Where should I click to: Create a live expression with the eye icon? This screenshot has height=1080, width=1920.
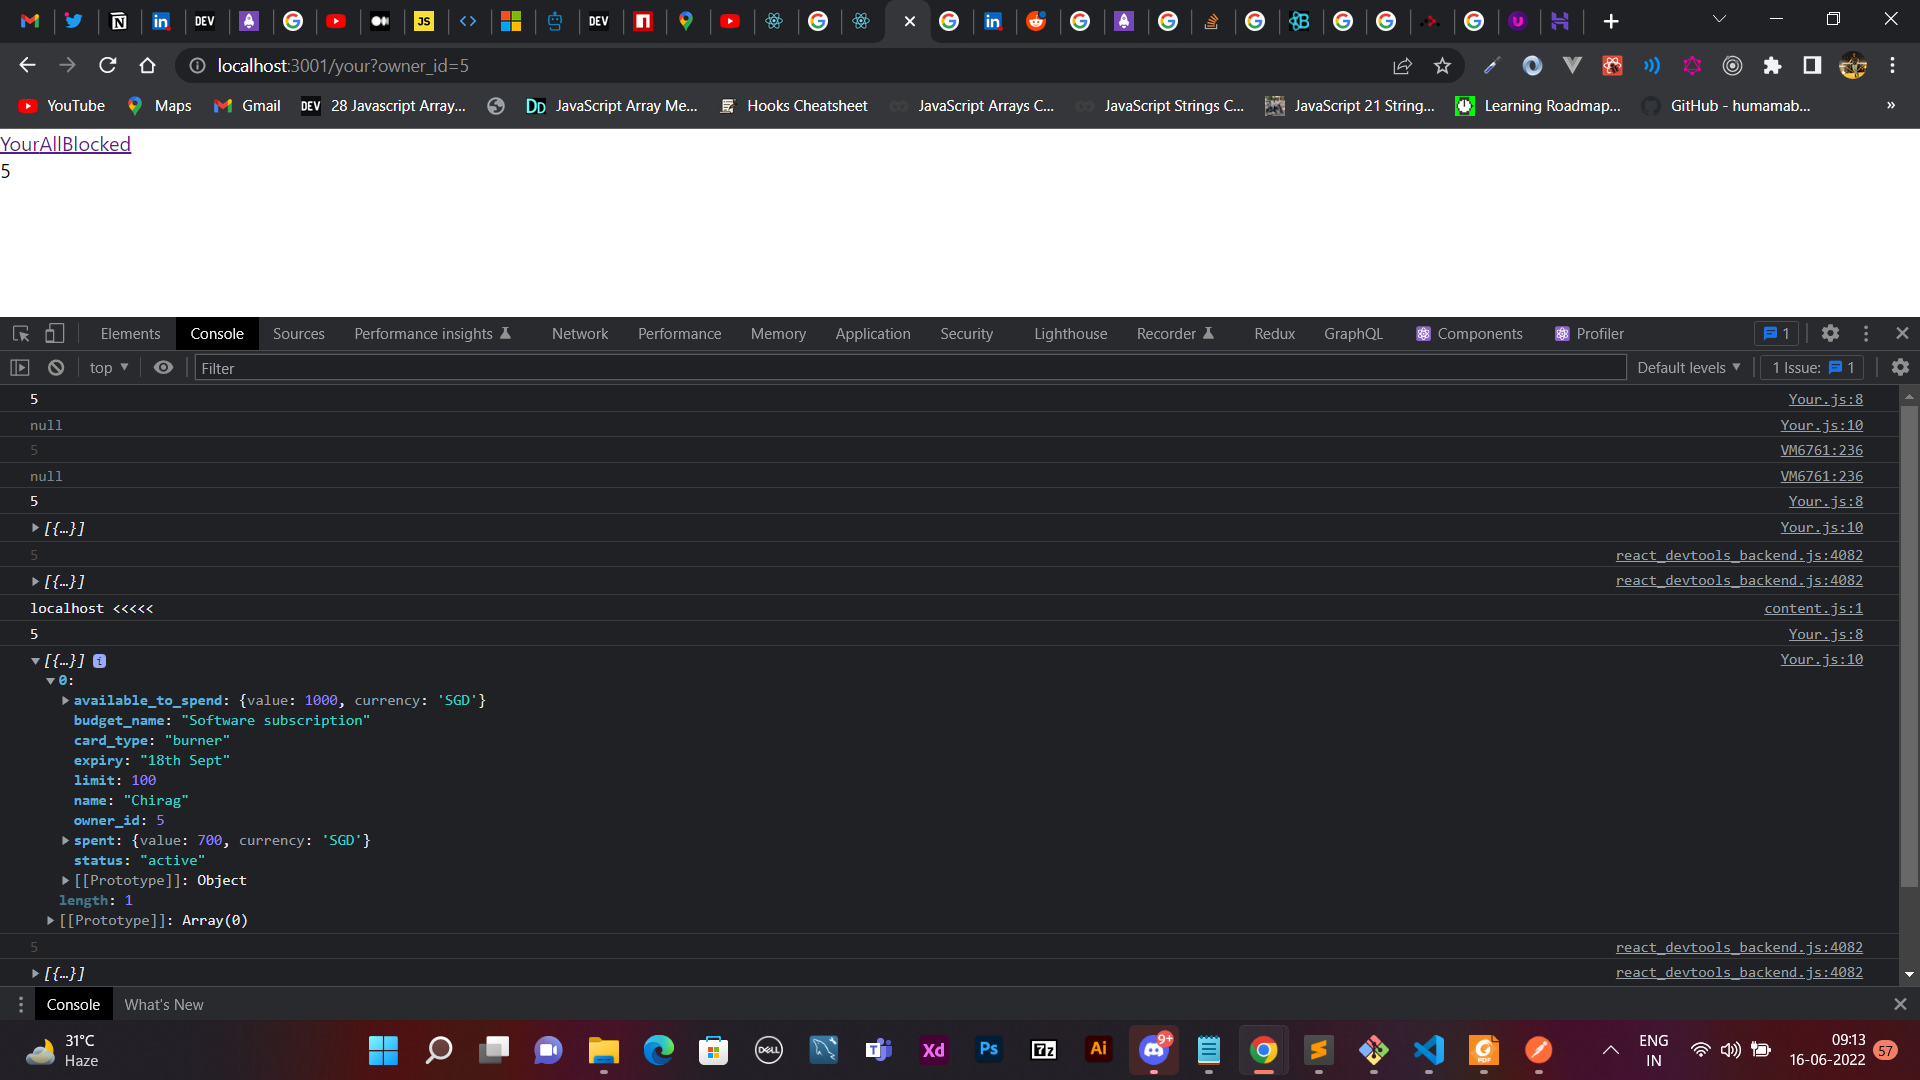(163, 367)
